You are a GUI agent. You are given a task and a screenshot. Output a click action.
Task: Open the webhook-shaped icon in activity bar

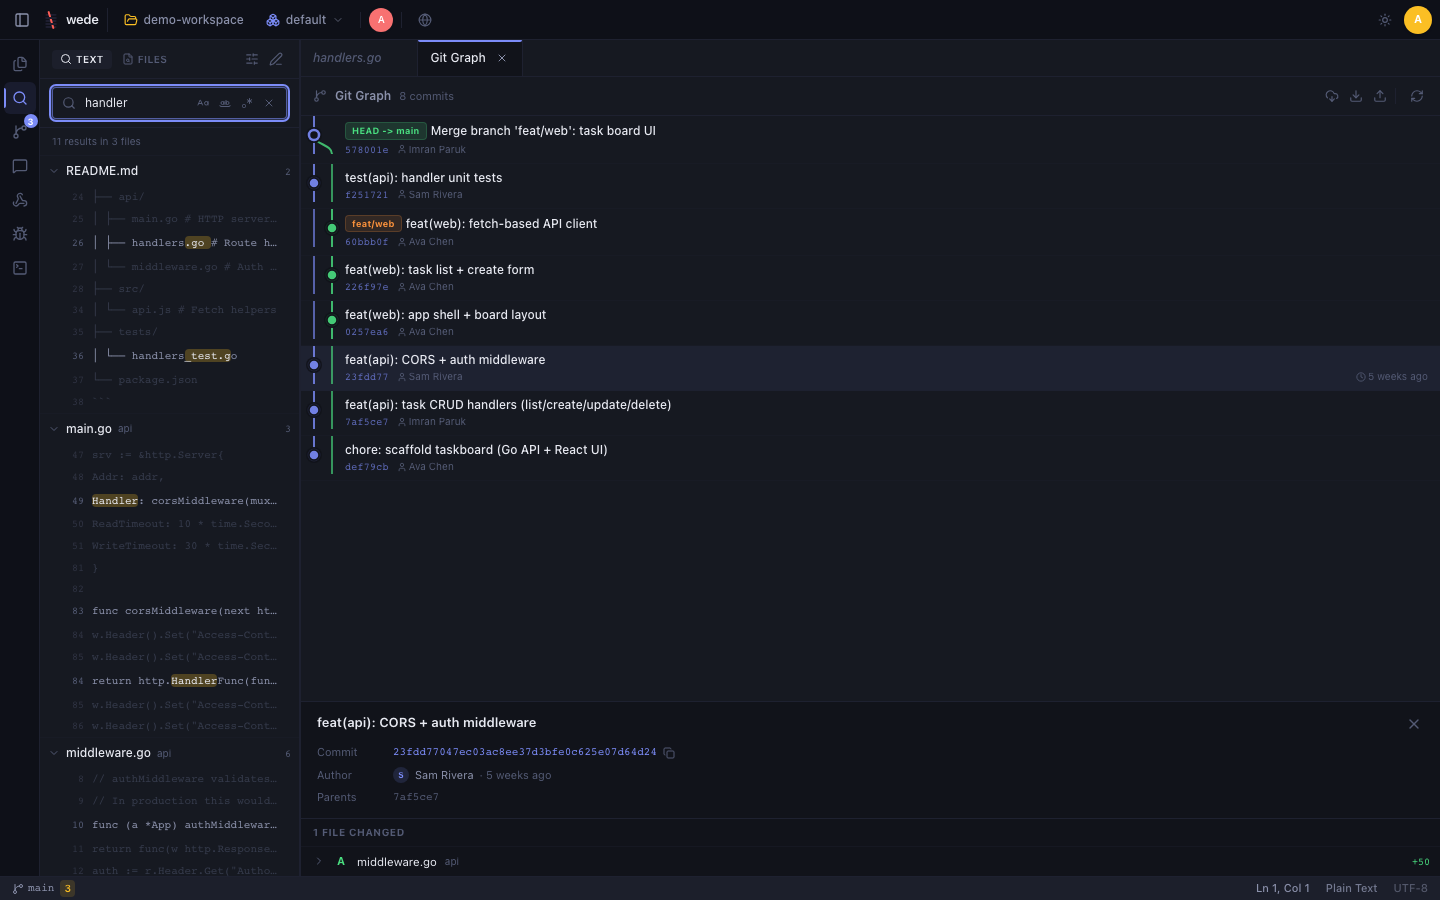20,200
